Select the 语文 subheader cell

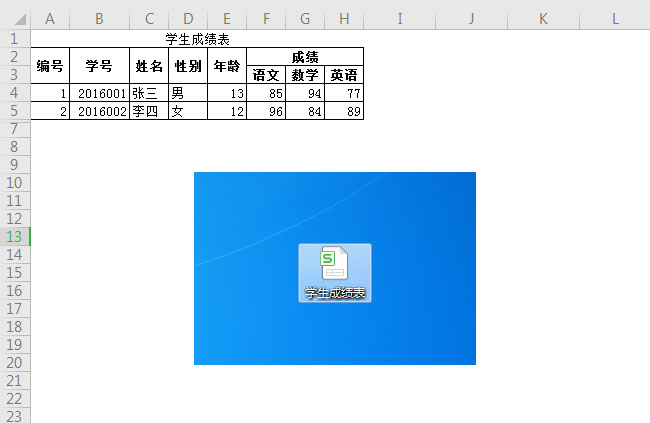[x=266, y=75]
